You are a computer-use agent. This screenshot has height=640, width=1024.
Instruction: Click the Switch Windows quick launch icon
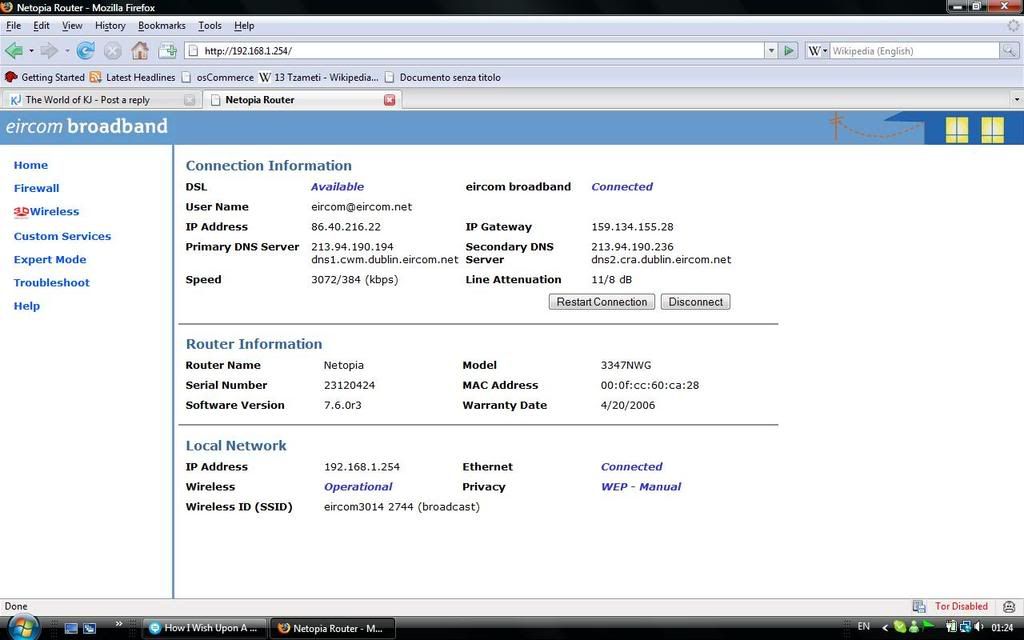[x=89, y=628]
